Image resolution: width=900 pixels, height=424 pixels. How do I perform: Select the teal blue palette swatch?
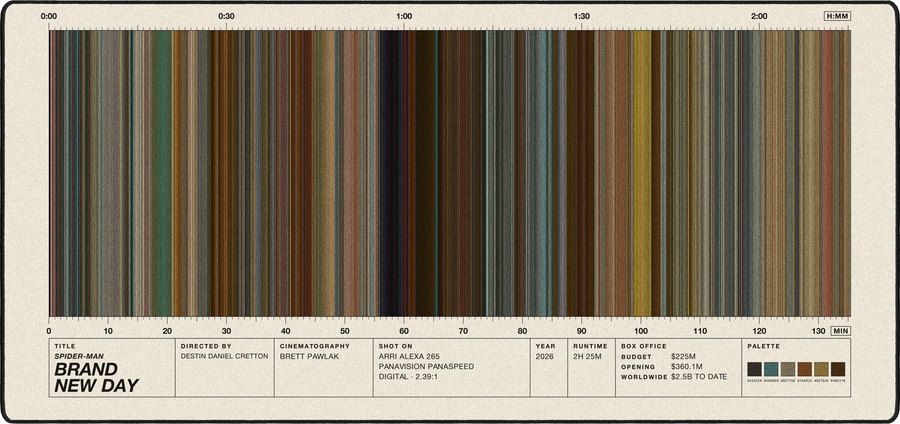point(771,369)
